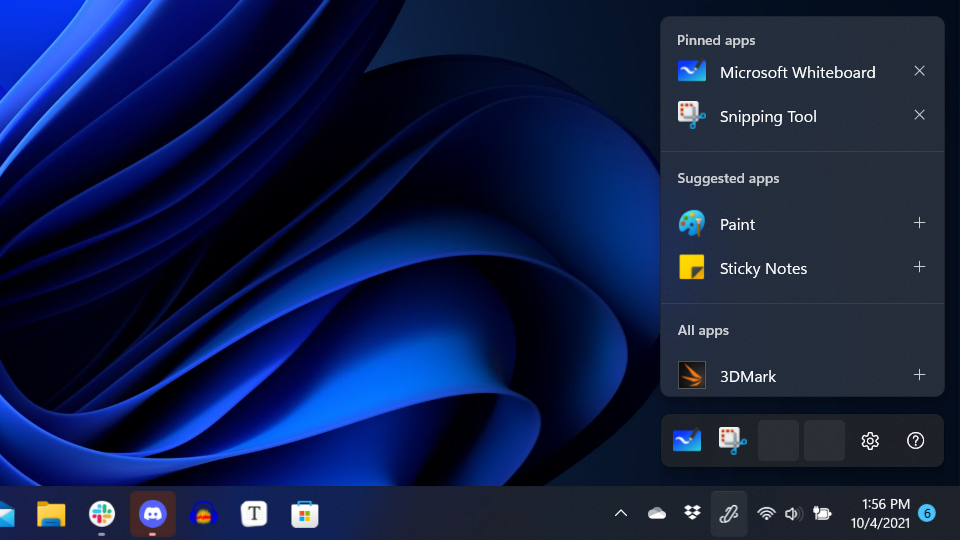Open OneDrive cloud icon in the tray
The width and height of the screenshot is (960, 540).
click(x=656, y=513)
